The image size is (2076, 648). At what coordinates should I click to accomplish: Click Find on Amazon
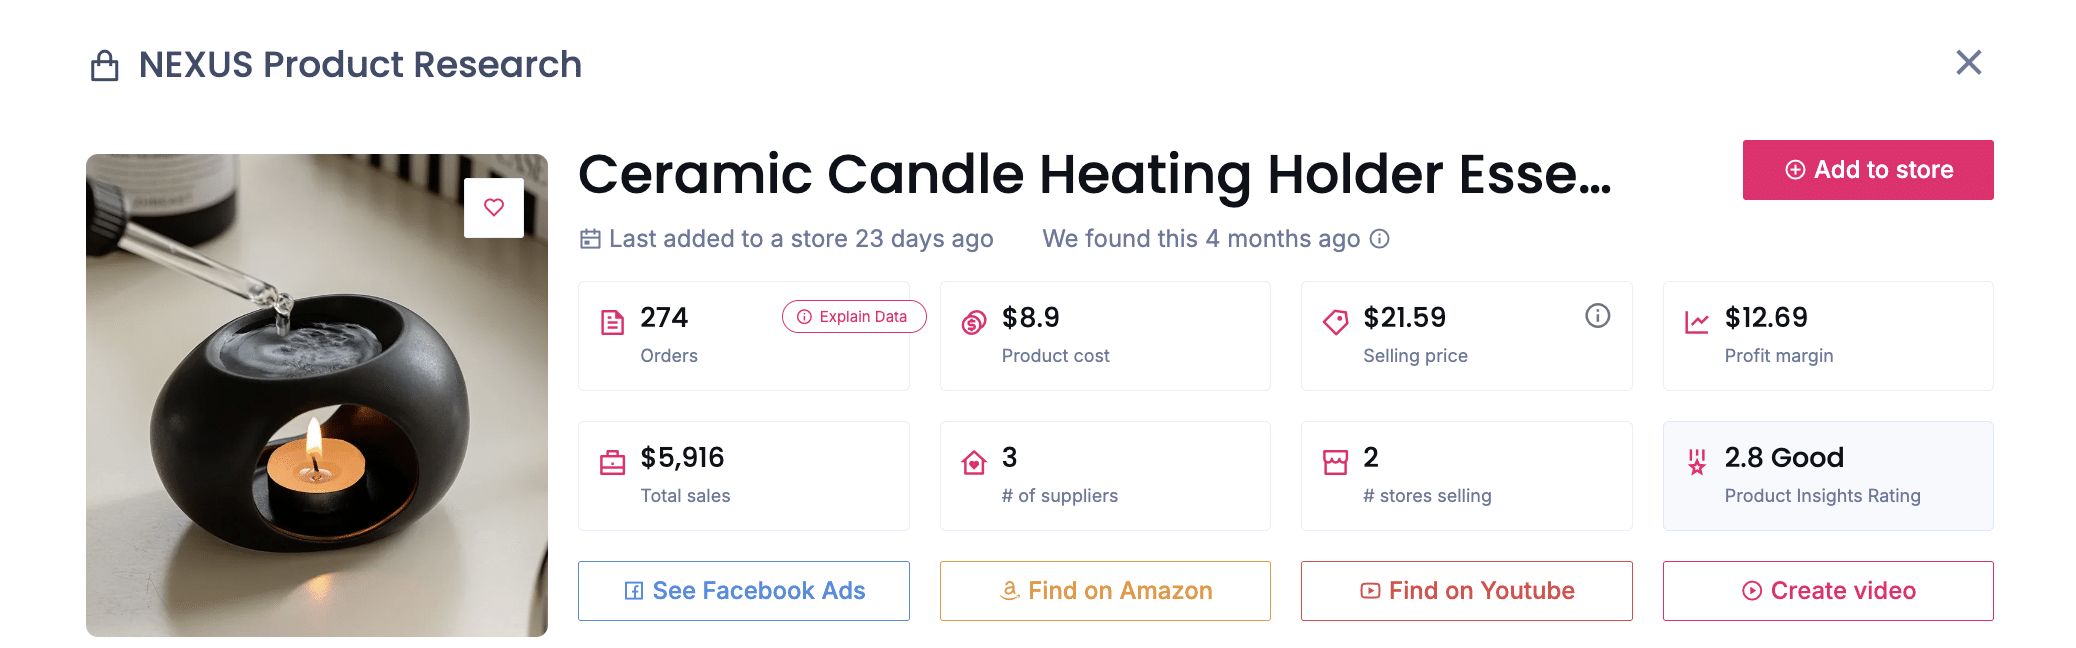(x=1104, y=590)
